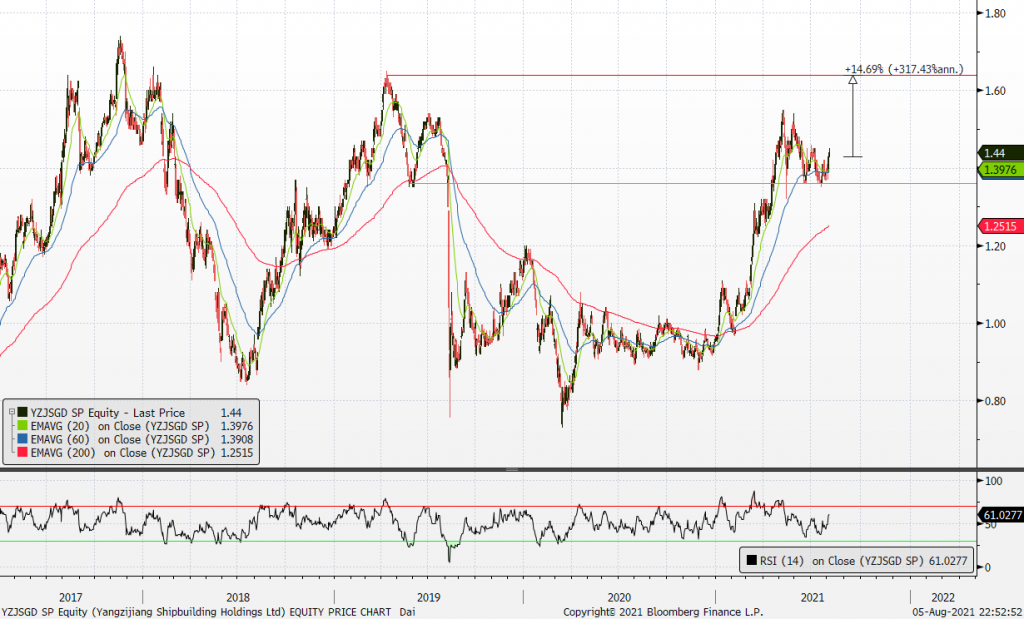Collapse the price legend using its expander icon

(x=11, y=412)
